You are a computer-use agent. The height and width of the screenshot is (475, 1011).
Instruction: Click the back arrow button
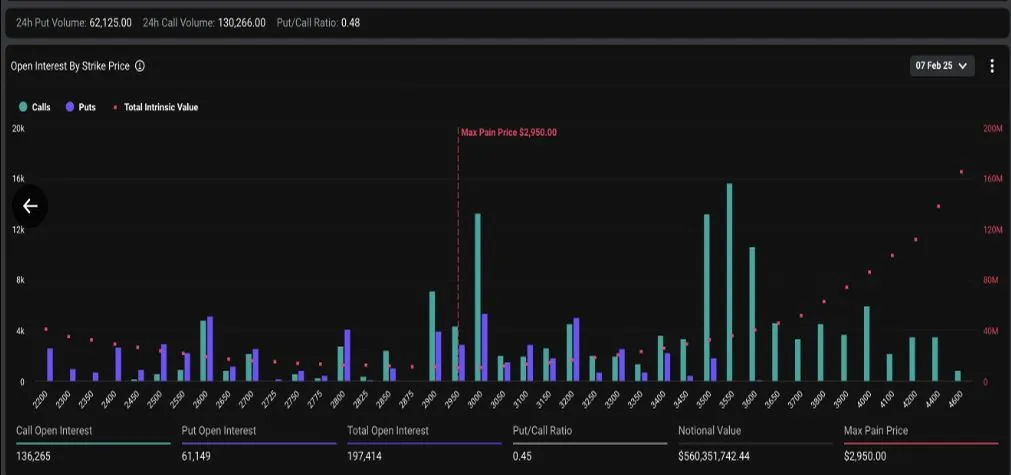30,206
